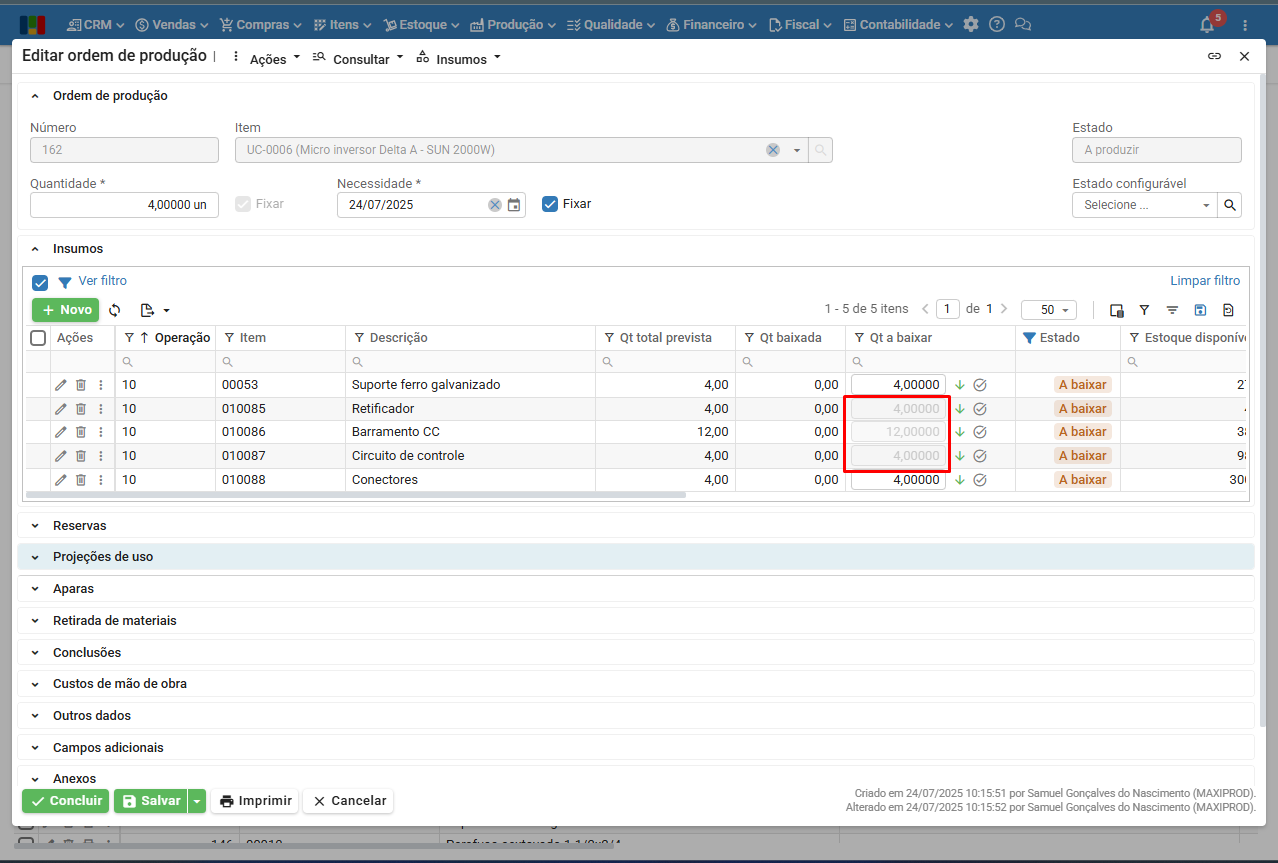Viewport: 1278px width, 863px height.
Task: Click the copy link icon in dialog header
Action: point(1214,57)
